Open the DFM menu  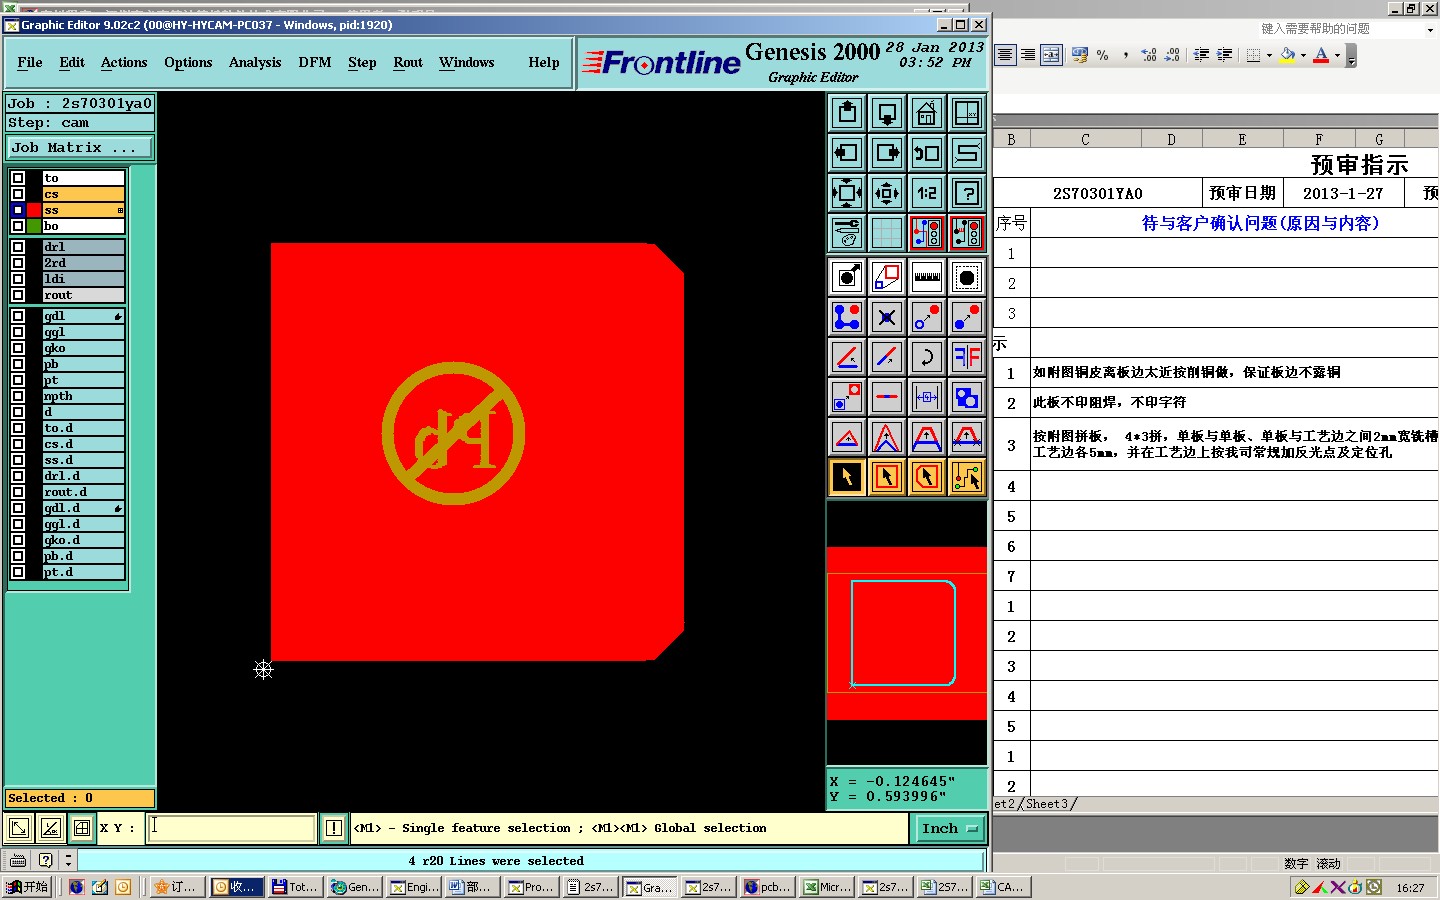pos(314,62)
